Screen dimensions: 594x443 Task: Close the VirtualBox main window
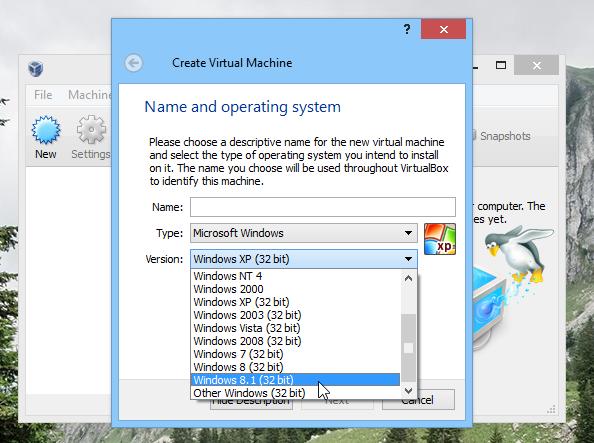point(537,66)
